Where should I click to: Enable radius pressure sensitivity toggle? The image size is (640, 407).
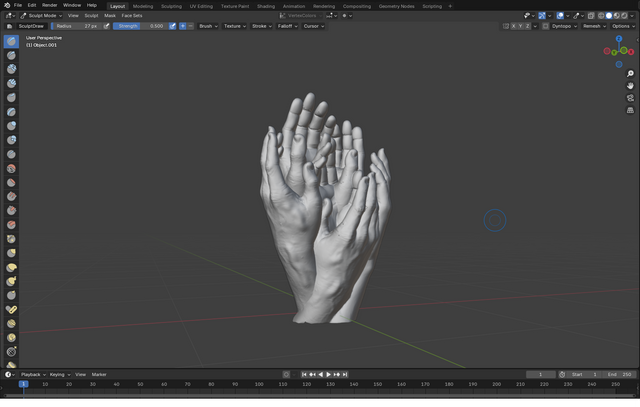(107, 26)
